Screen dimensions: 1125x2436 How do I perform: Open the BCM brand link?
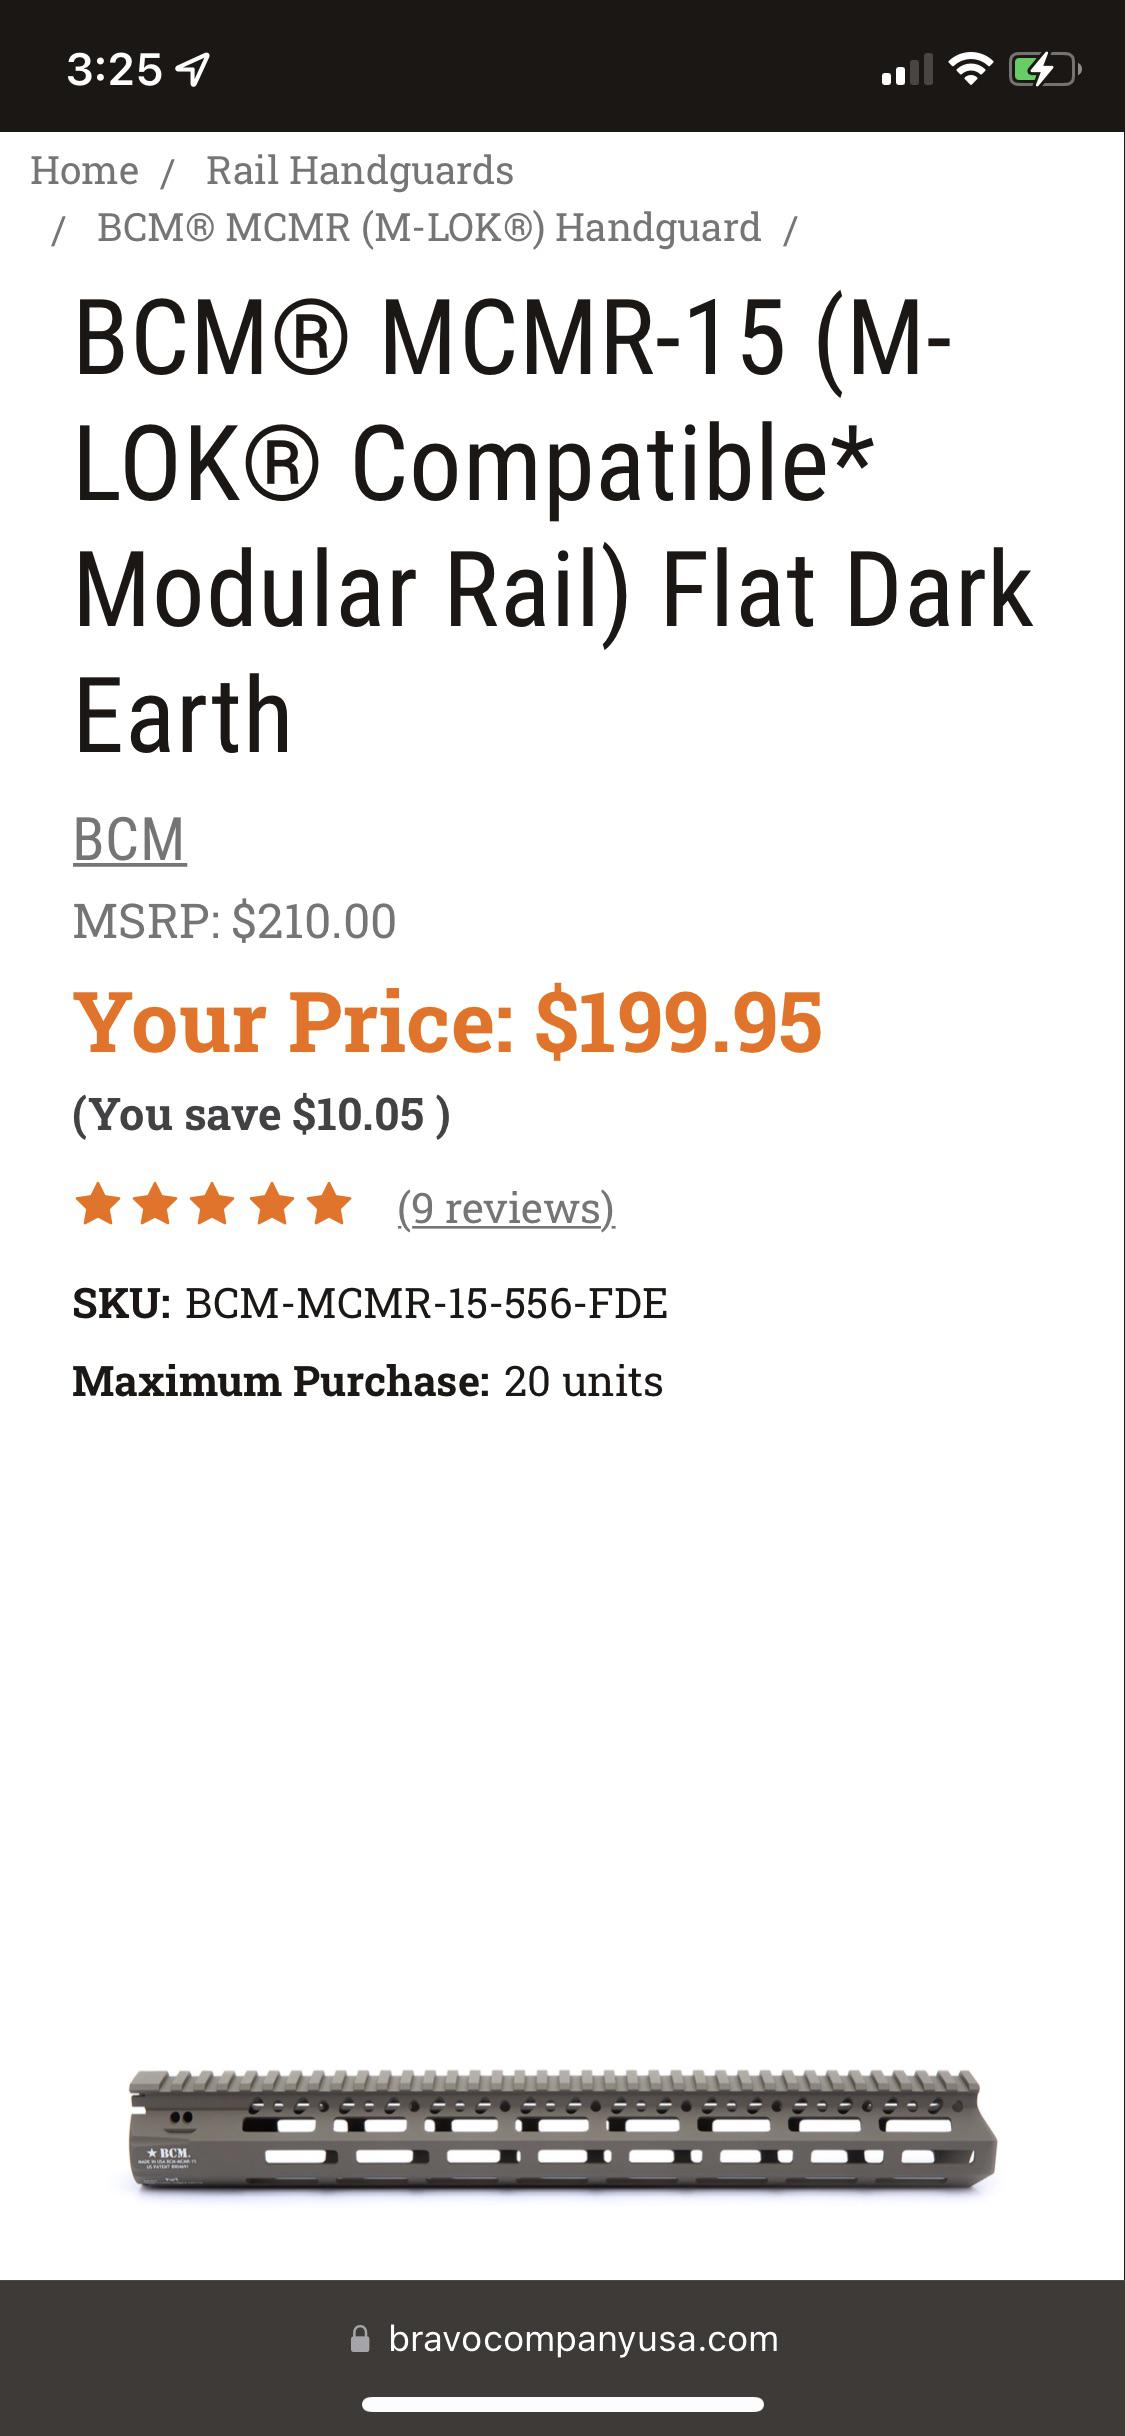(129, 839)
